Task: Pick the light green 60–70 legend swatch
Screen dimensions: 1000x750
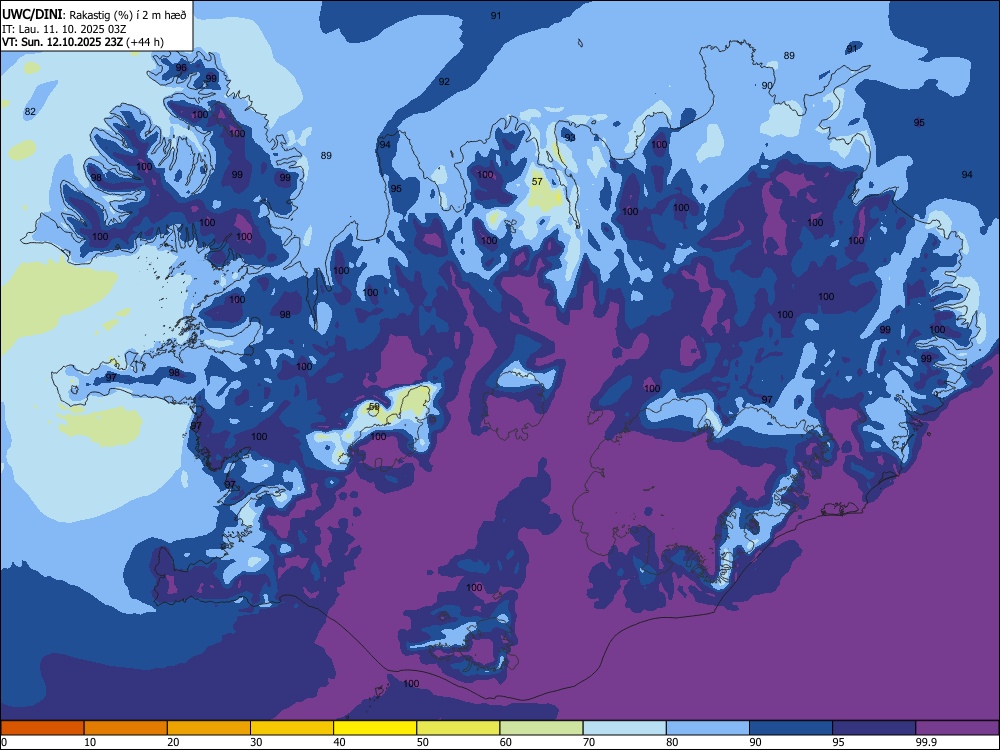Action: click(541, 728)
